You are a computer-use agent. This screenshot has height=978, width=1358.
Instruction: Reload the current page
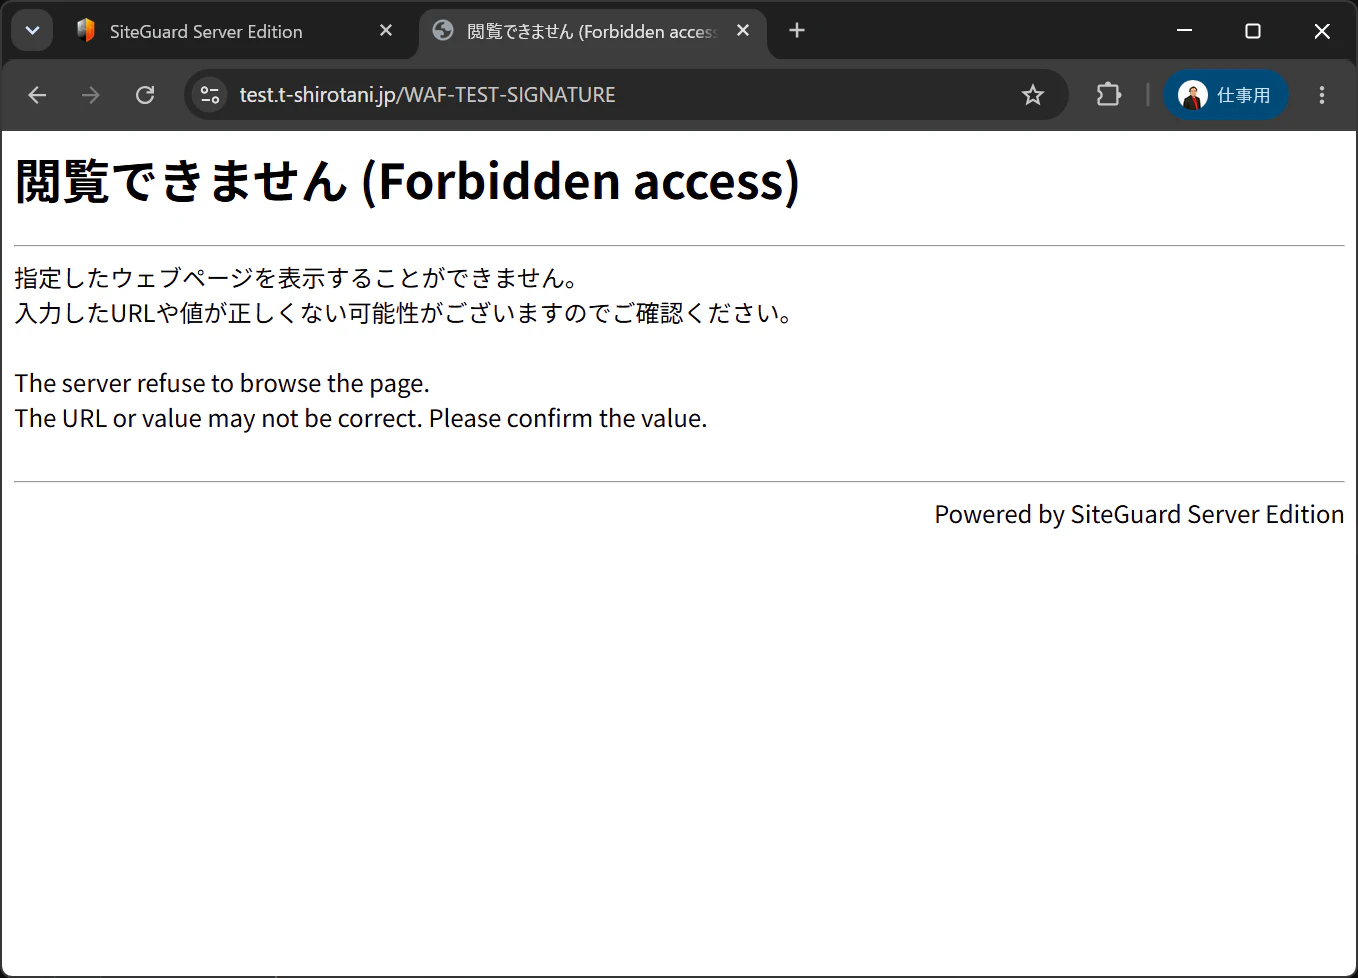click(x=145, y=95)
